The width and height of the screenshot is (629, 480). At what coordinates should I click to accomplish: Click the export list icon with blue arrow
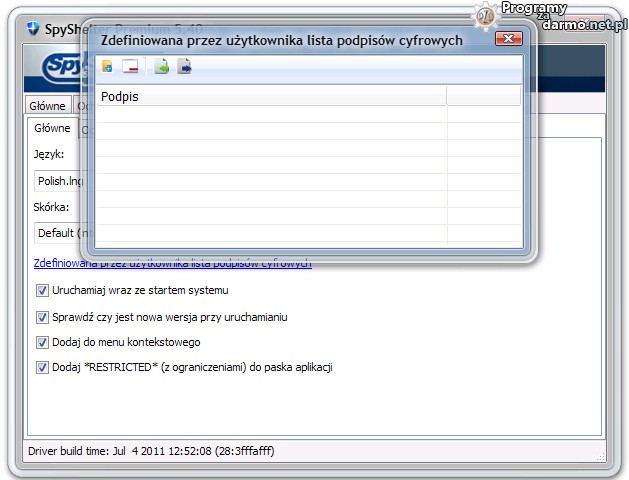coord(184,67)
